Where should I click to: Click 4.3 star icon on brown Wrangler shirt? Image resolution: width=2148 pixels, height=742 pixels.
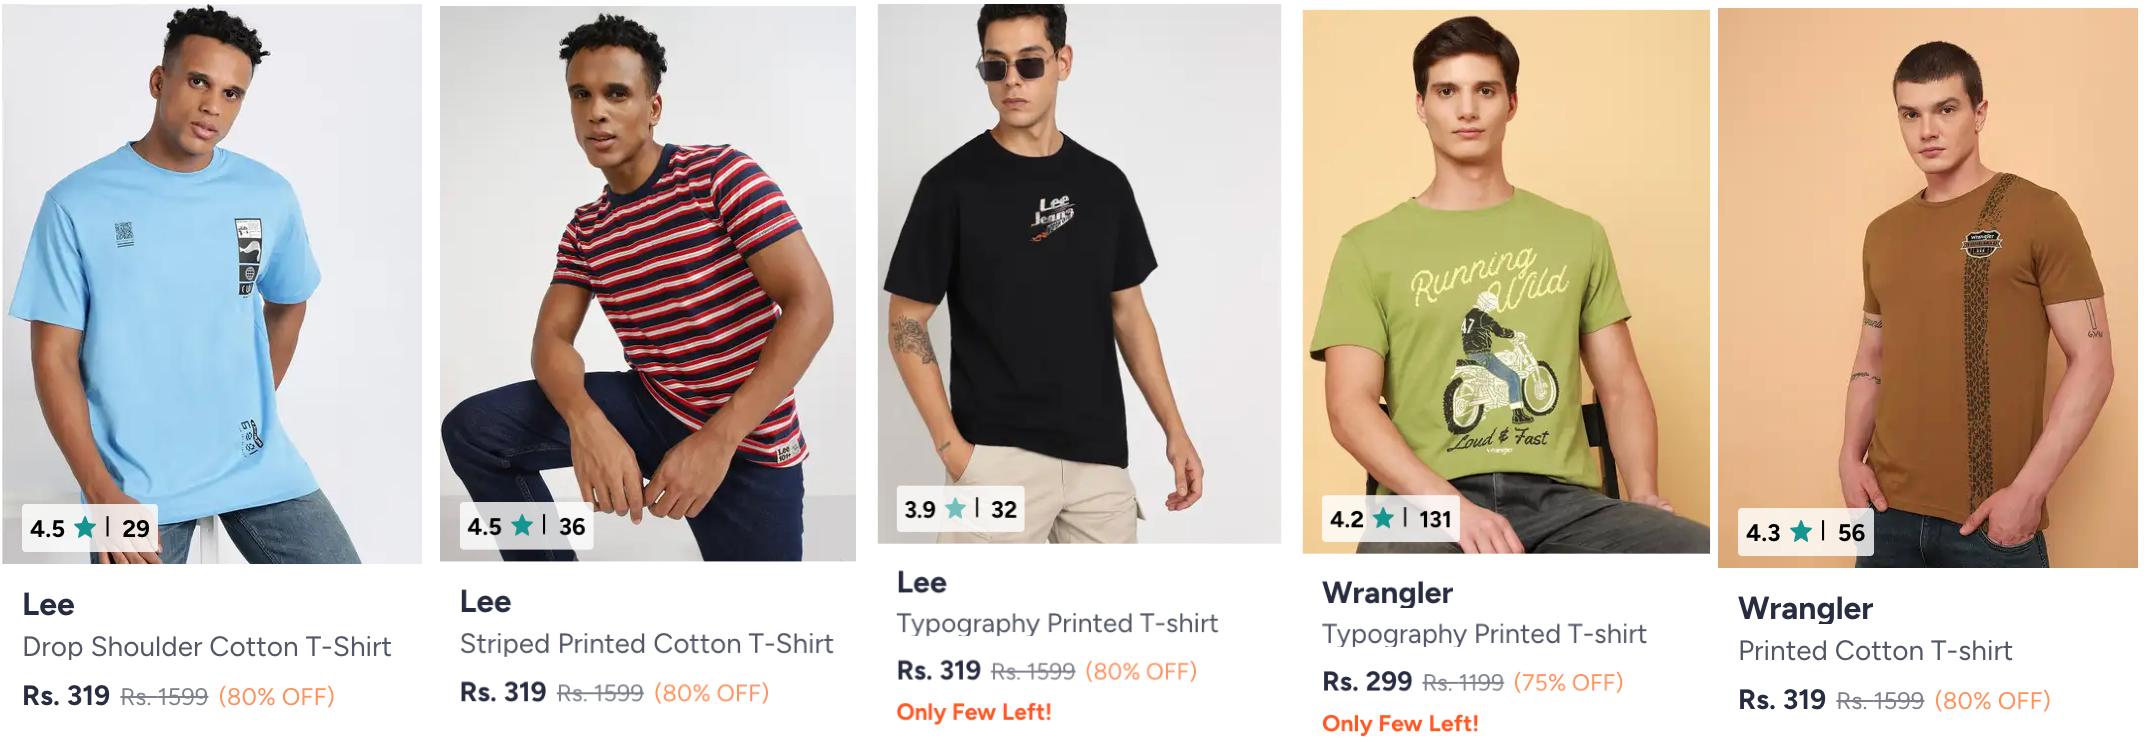[1801, 531]
